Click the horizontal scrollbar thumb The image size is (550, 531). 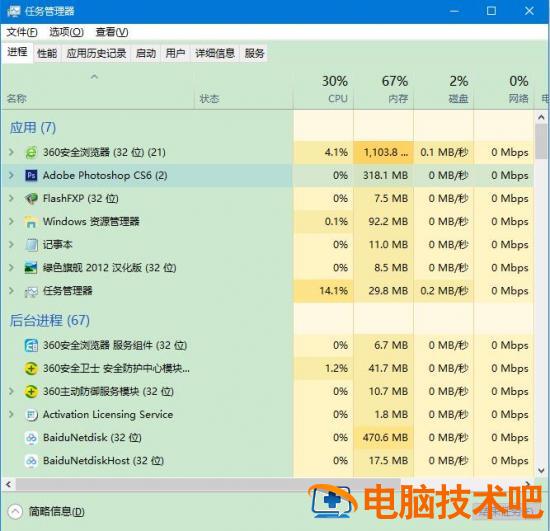pyautogui.click(x=208, y=485)
